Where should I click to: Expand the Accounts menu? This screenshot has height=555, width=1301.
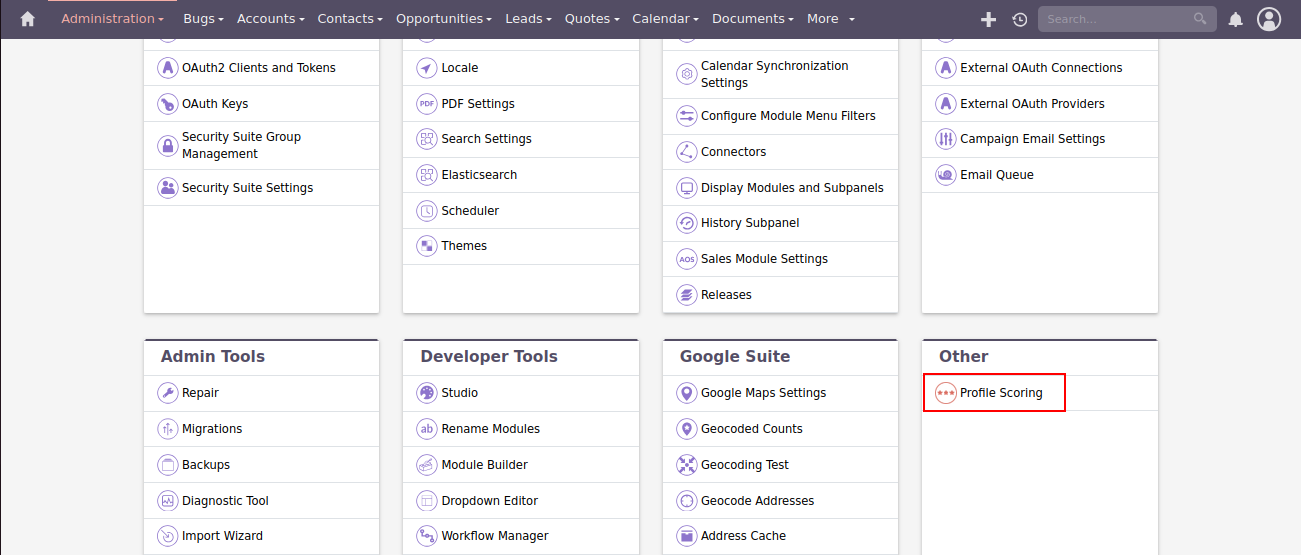[x=271, y=19]
